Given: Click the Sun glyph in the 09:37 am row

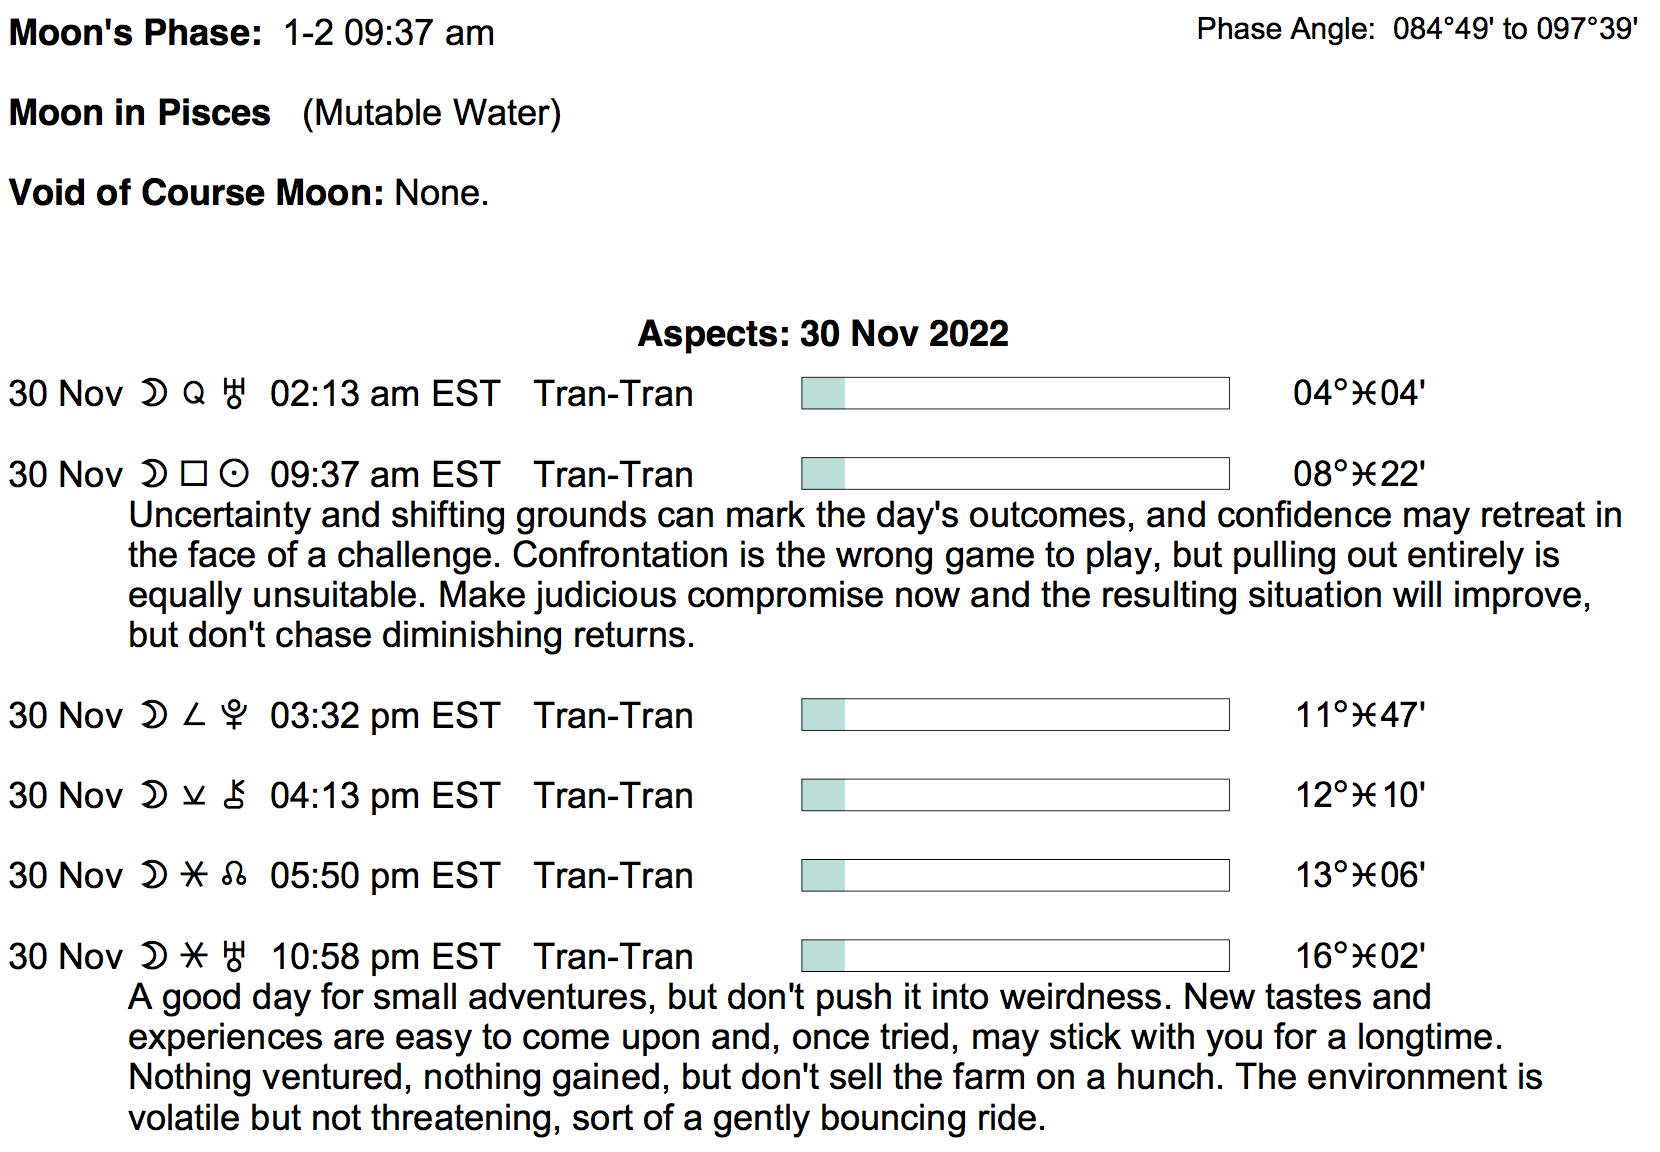Looking at the screenshot, I should (234, 474).
